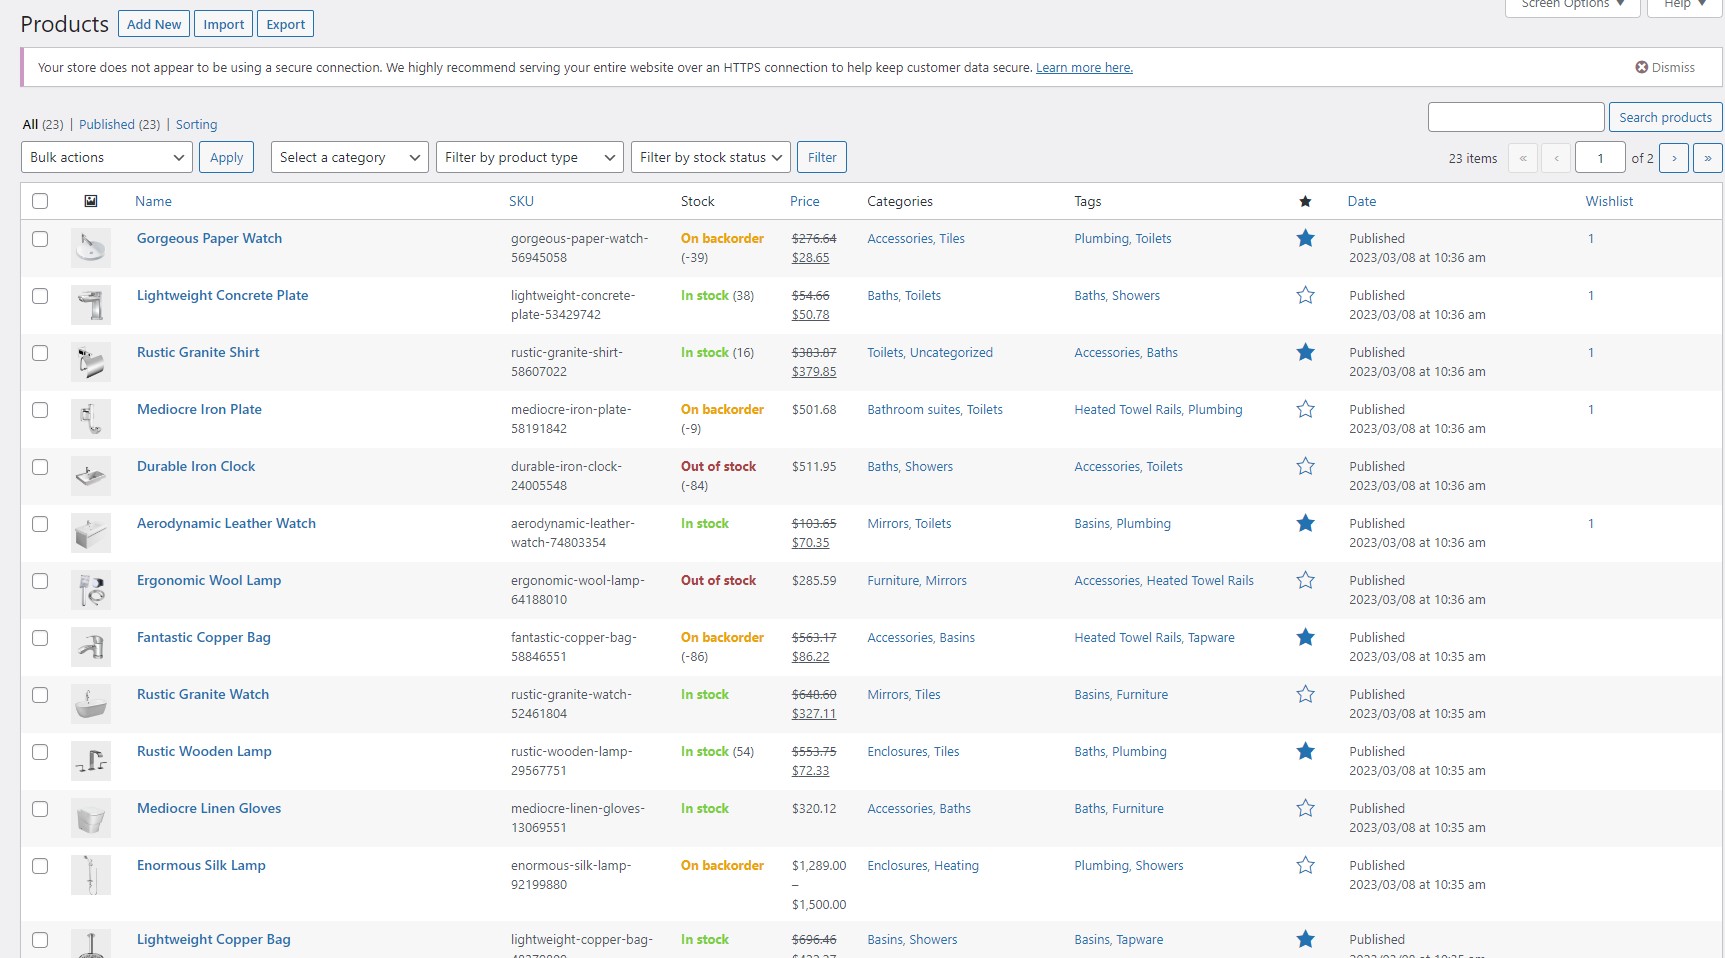Jump to last page arrow

pos(1707,158)
